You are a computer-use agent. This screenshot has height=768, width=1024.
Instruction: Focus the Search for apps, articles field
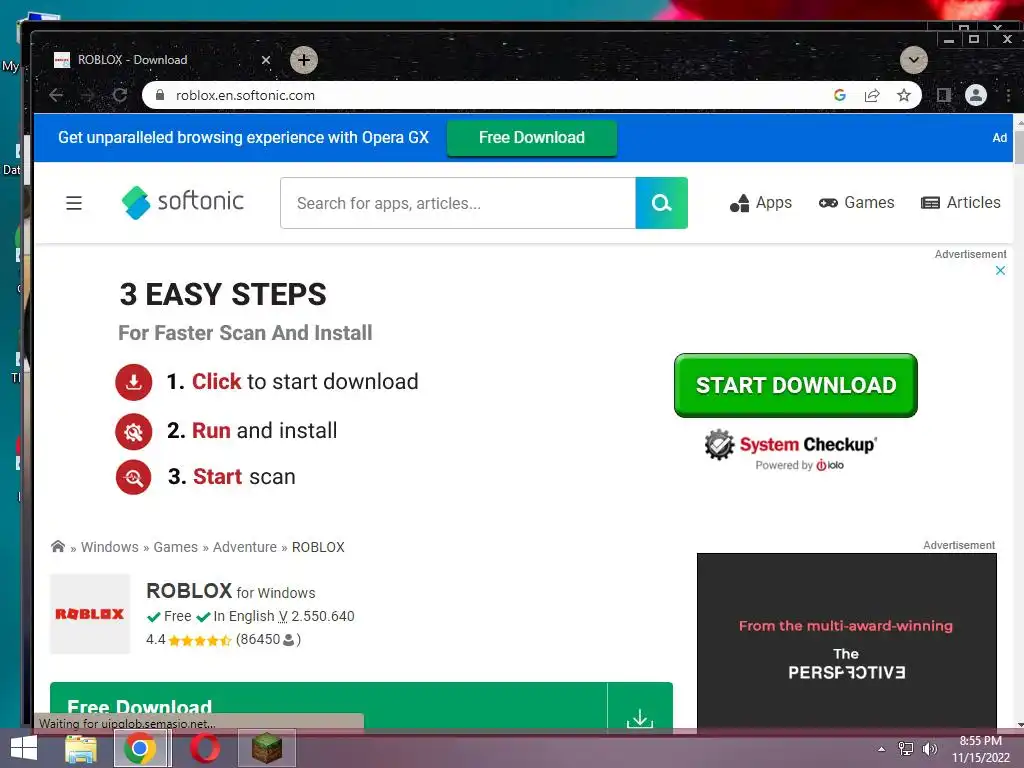[458, 203]
